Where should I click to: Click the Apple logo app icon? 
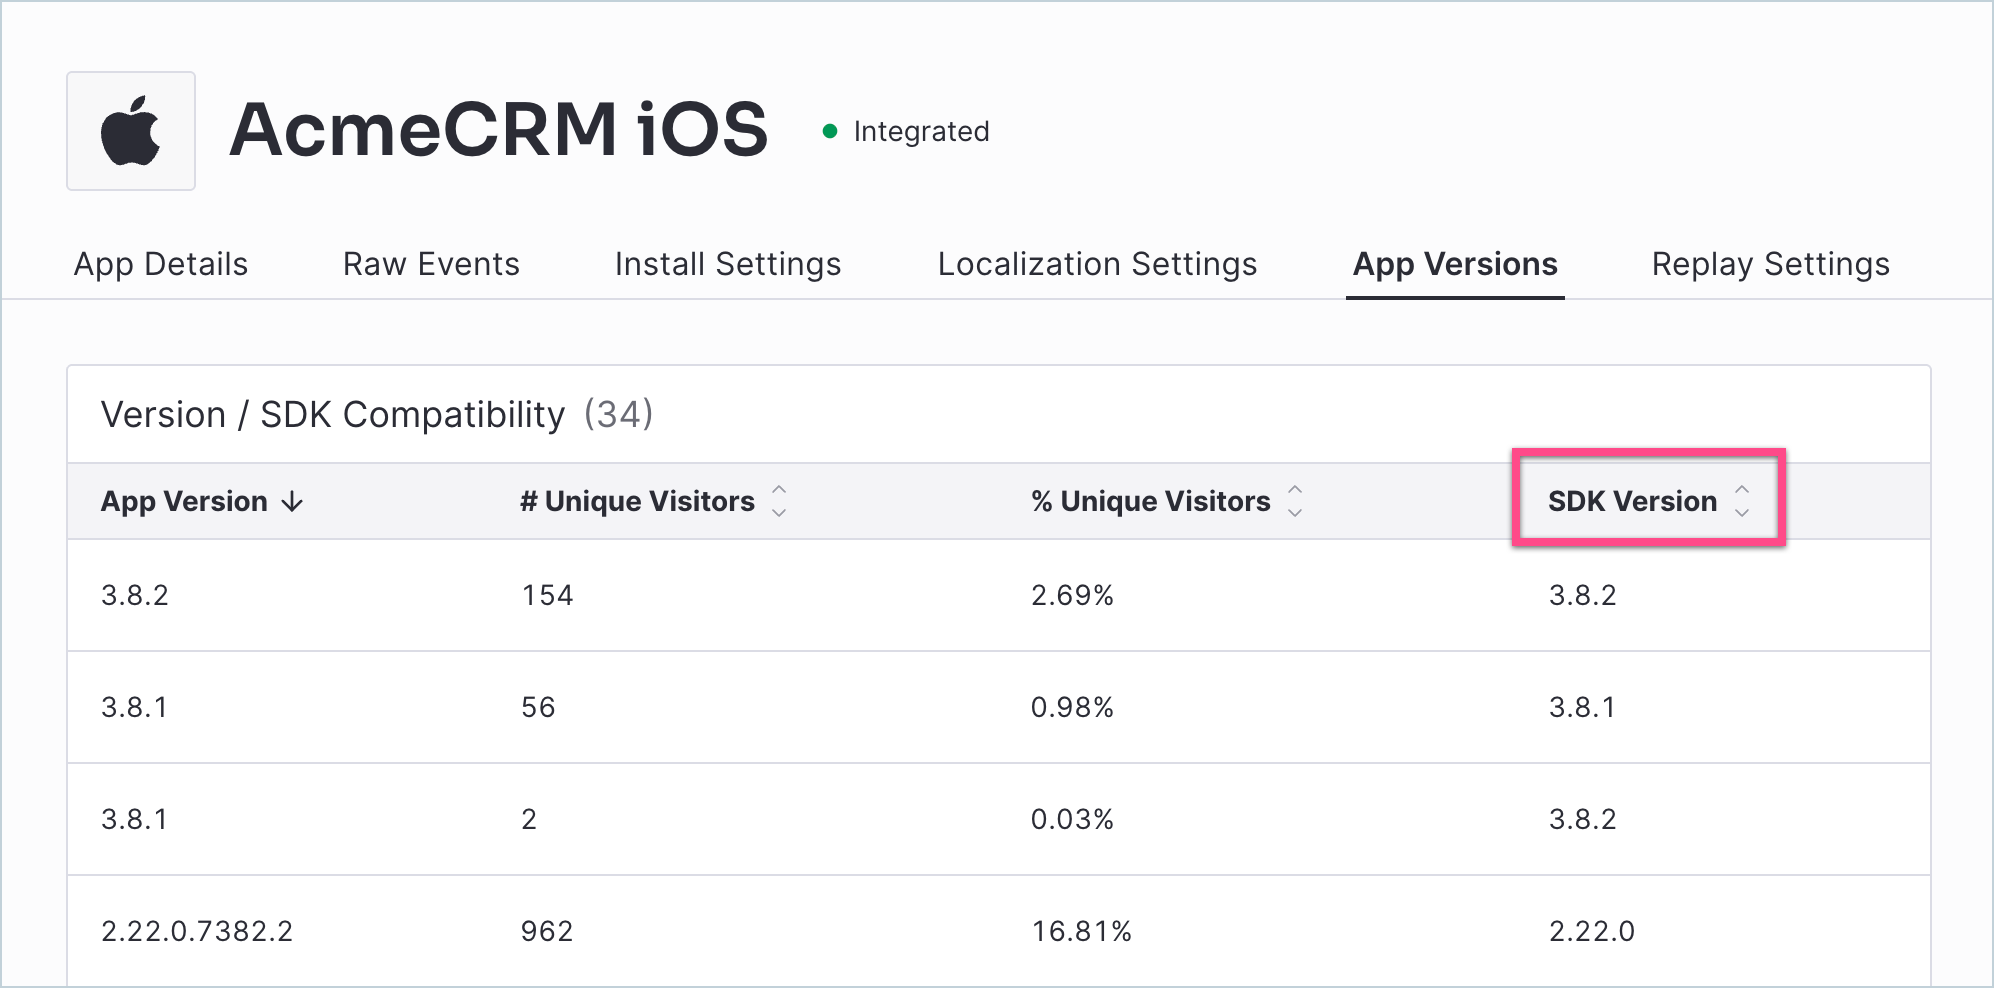131,131
